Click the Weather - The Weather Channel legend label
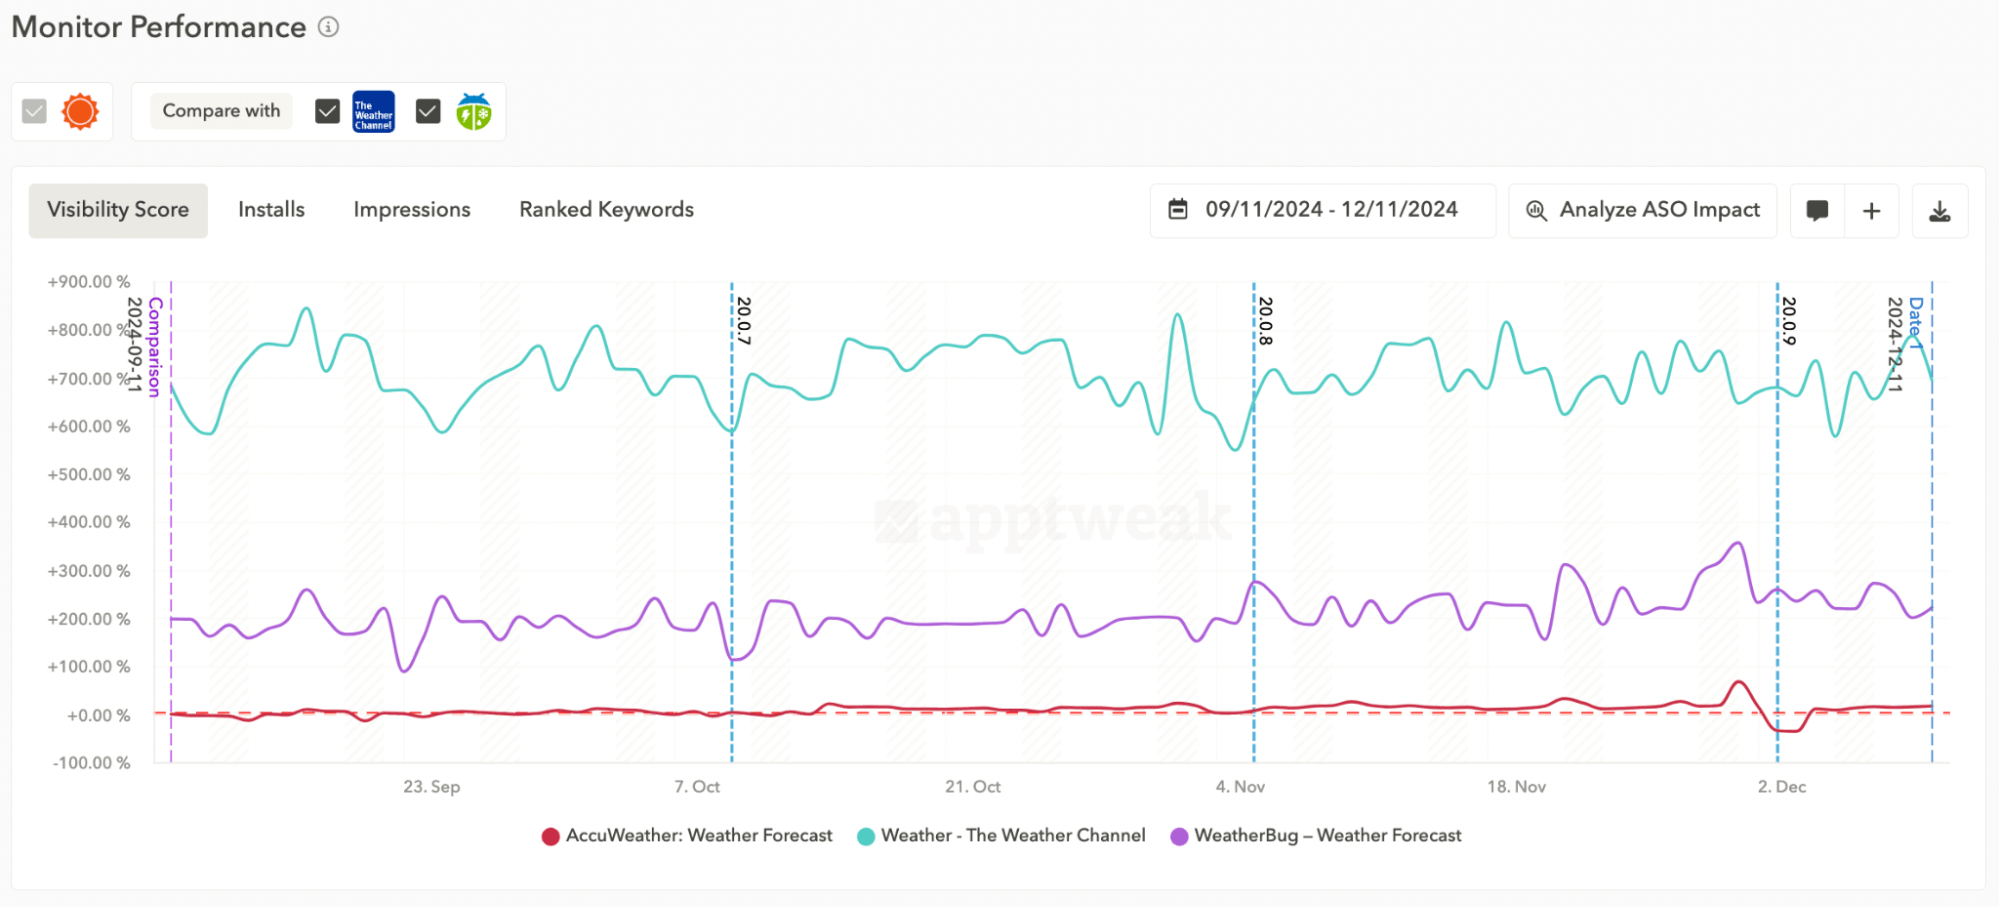The image size is (1999, 907). point(1013,835)
